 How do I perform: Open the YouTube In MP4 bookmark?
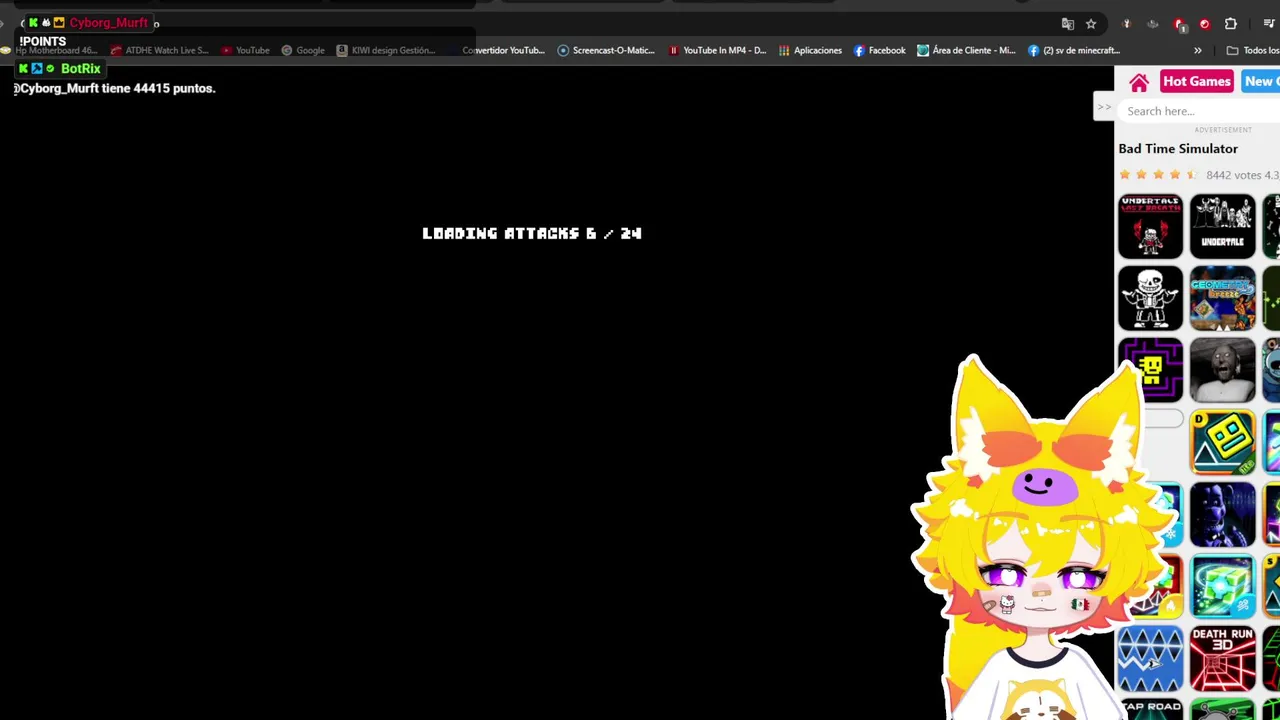pyautogui.click(x=717, y=50)
